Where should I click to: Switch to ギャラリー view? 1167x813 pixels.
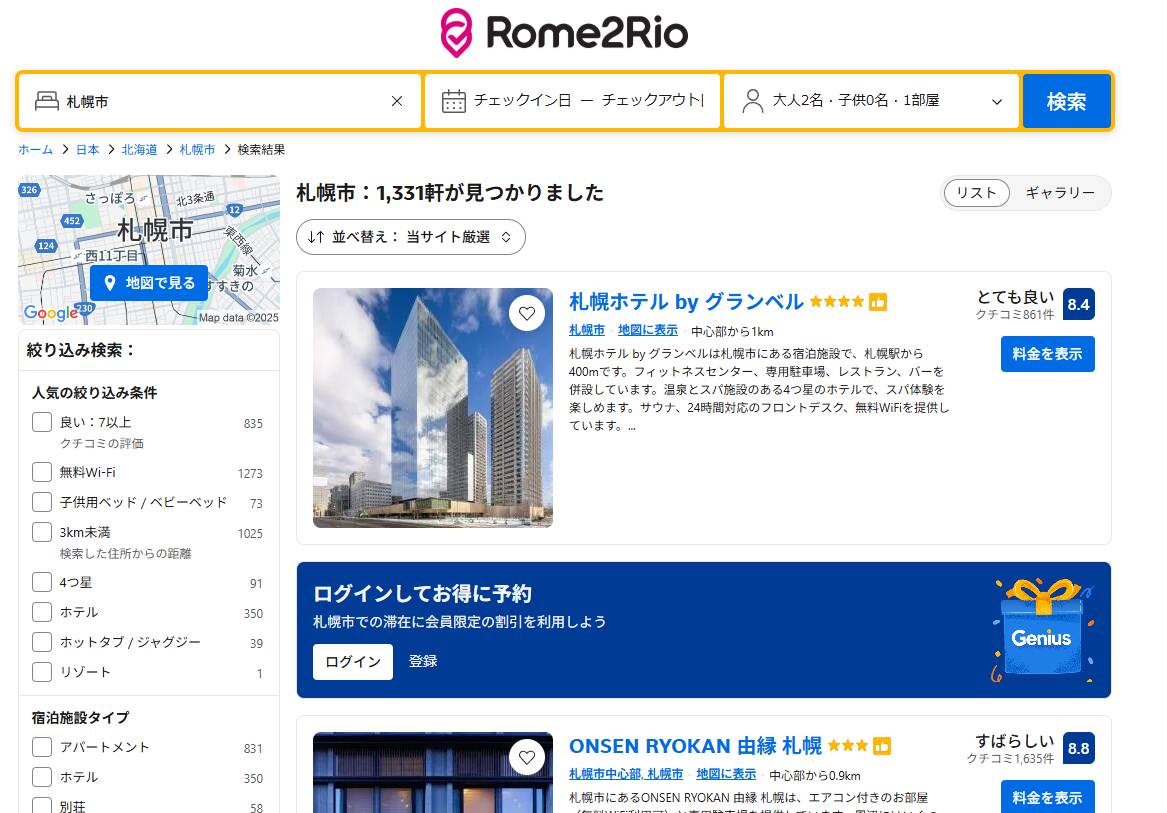[x=1060, y=193]
